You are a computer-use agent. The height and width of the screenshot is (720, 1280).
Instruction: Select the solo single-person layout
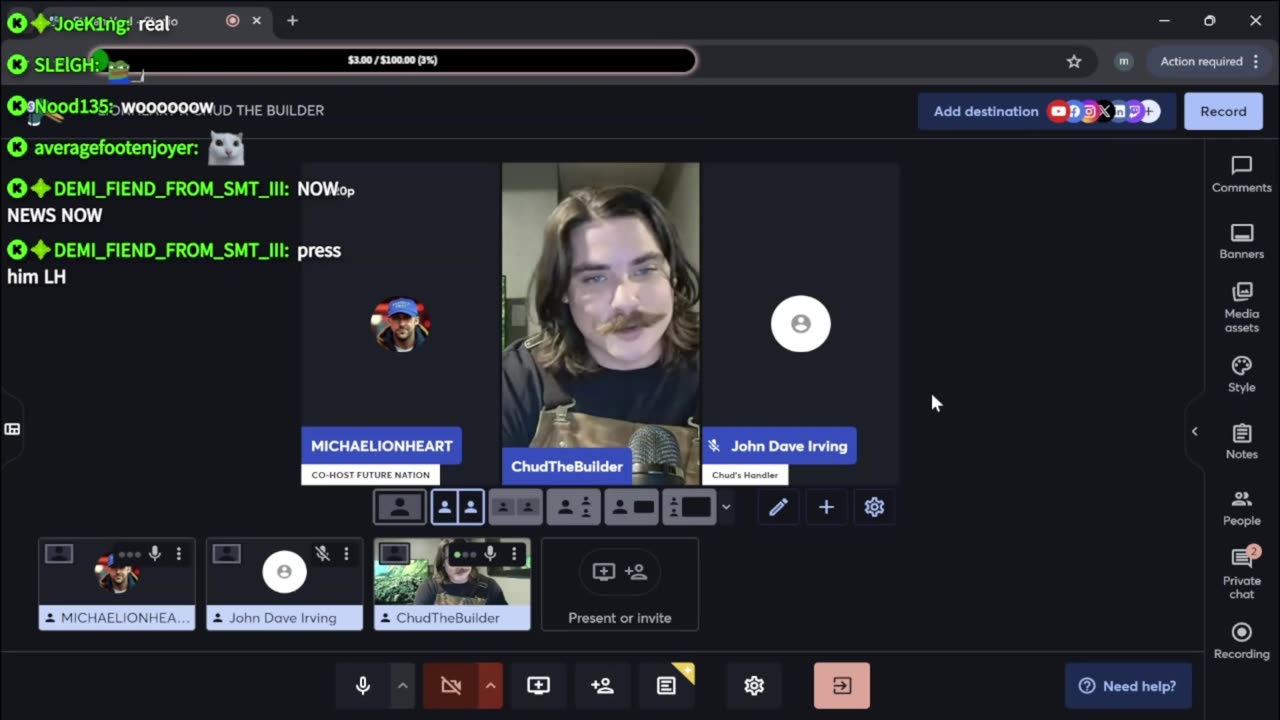[399, 507]
